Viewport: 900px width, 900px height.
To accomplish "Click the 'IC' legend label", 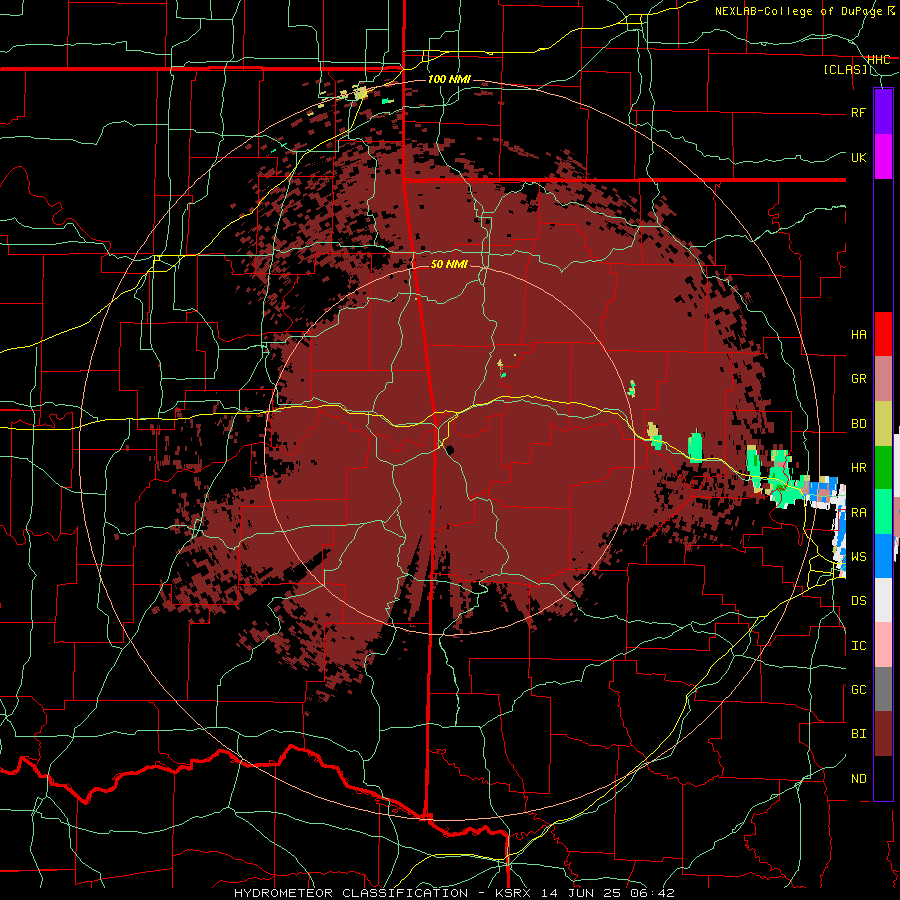I will 858,645.
